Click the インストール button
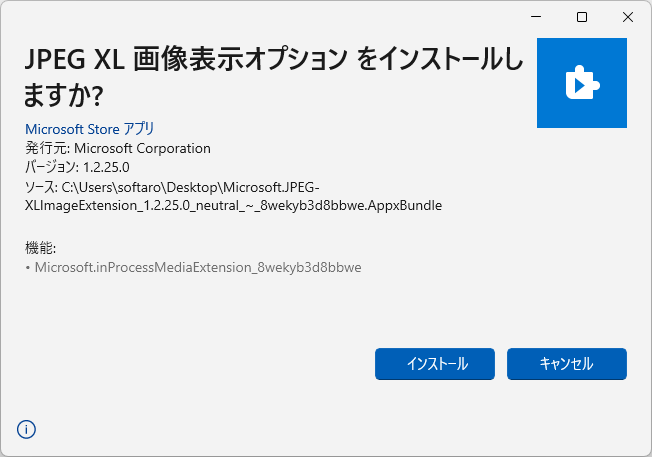Viewport: 652px width, 457px height. pyautogui.click(x=435, y=364)
